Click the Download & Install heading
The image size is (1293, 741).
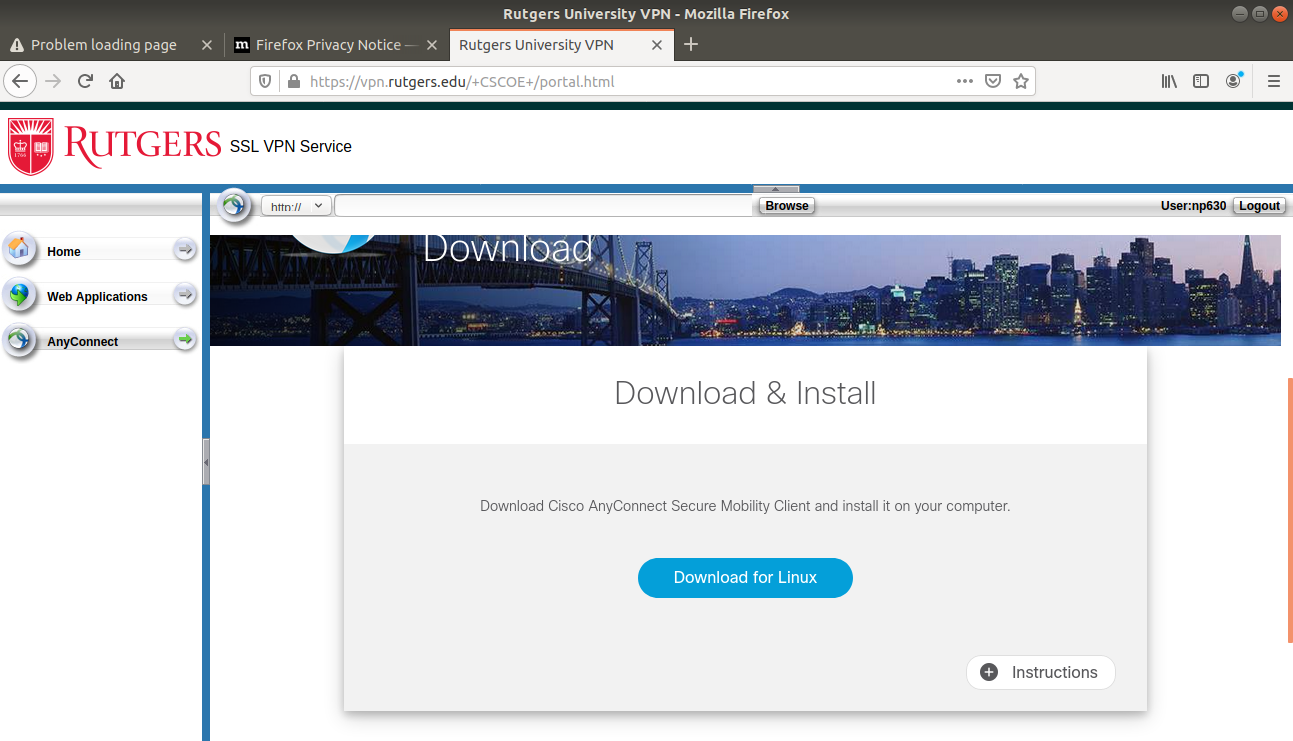[x=745, y=393]
